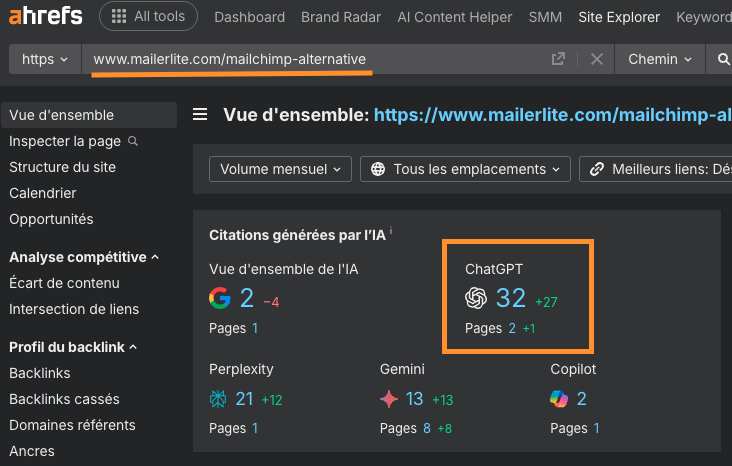Image resolution: width=732 pixels, height=466 pixels.
Task: Go to Dashboard
Action: click(x=249, y=17)
